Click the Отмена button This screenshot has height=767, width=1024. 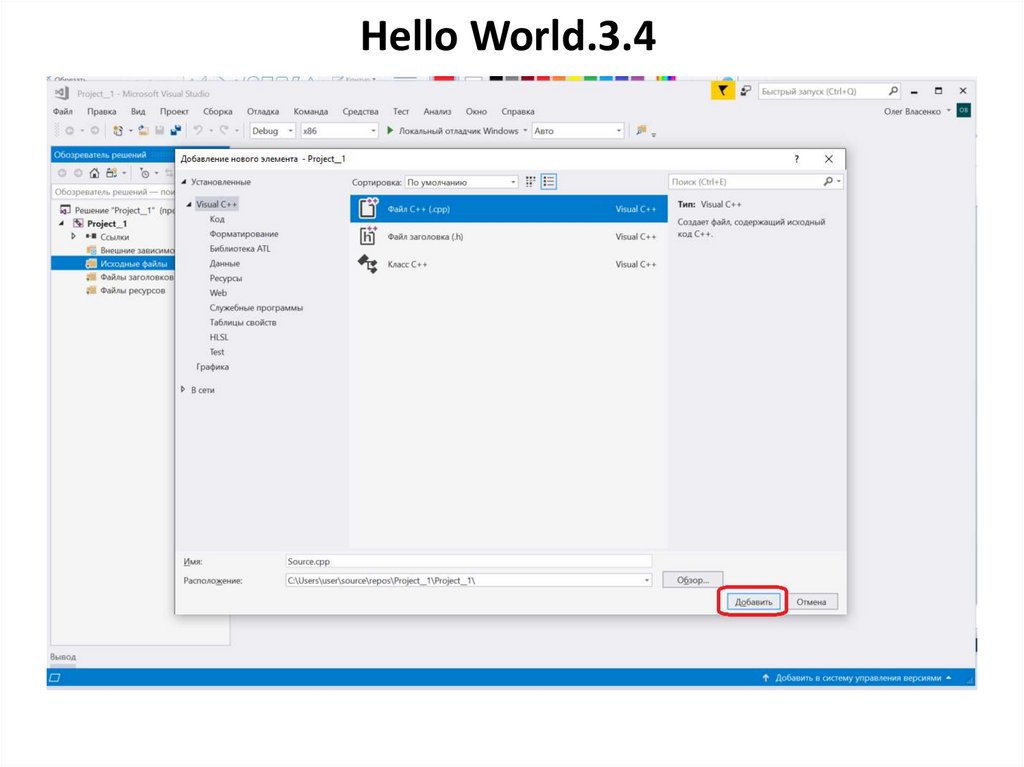coord(811,602)
